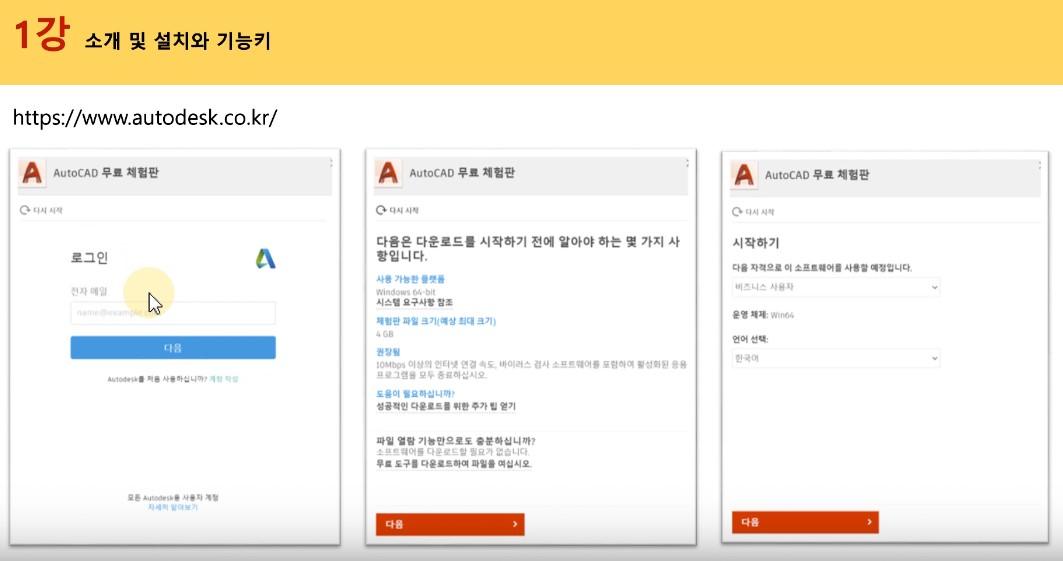Click the AutoCAD logo in download info panel
The image size is (1063, 561).
(388, 173)
